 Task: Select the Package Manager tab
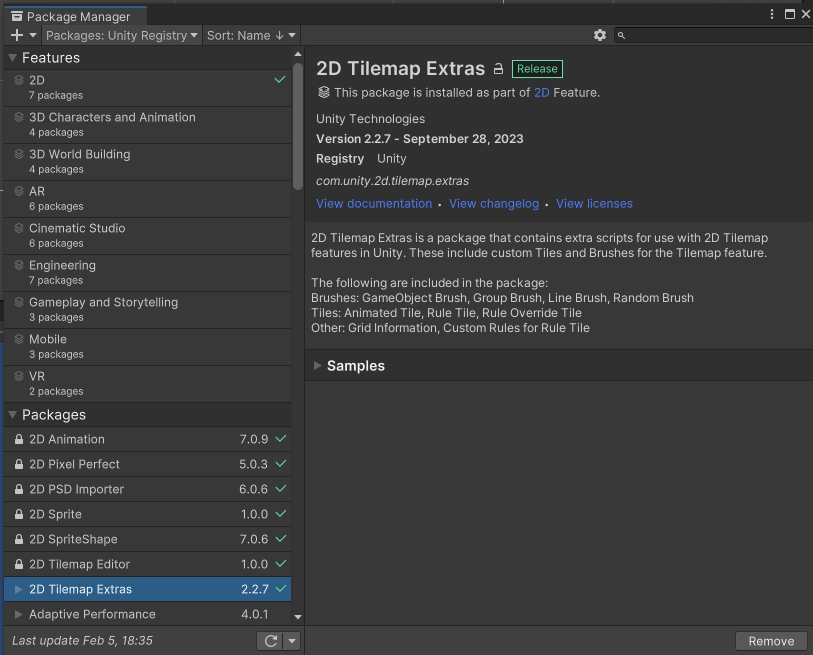point(76,17)
